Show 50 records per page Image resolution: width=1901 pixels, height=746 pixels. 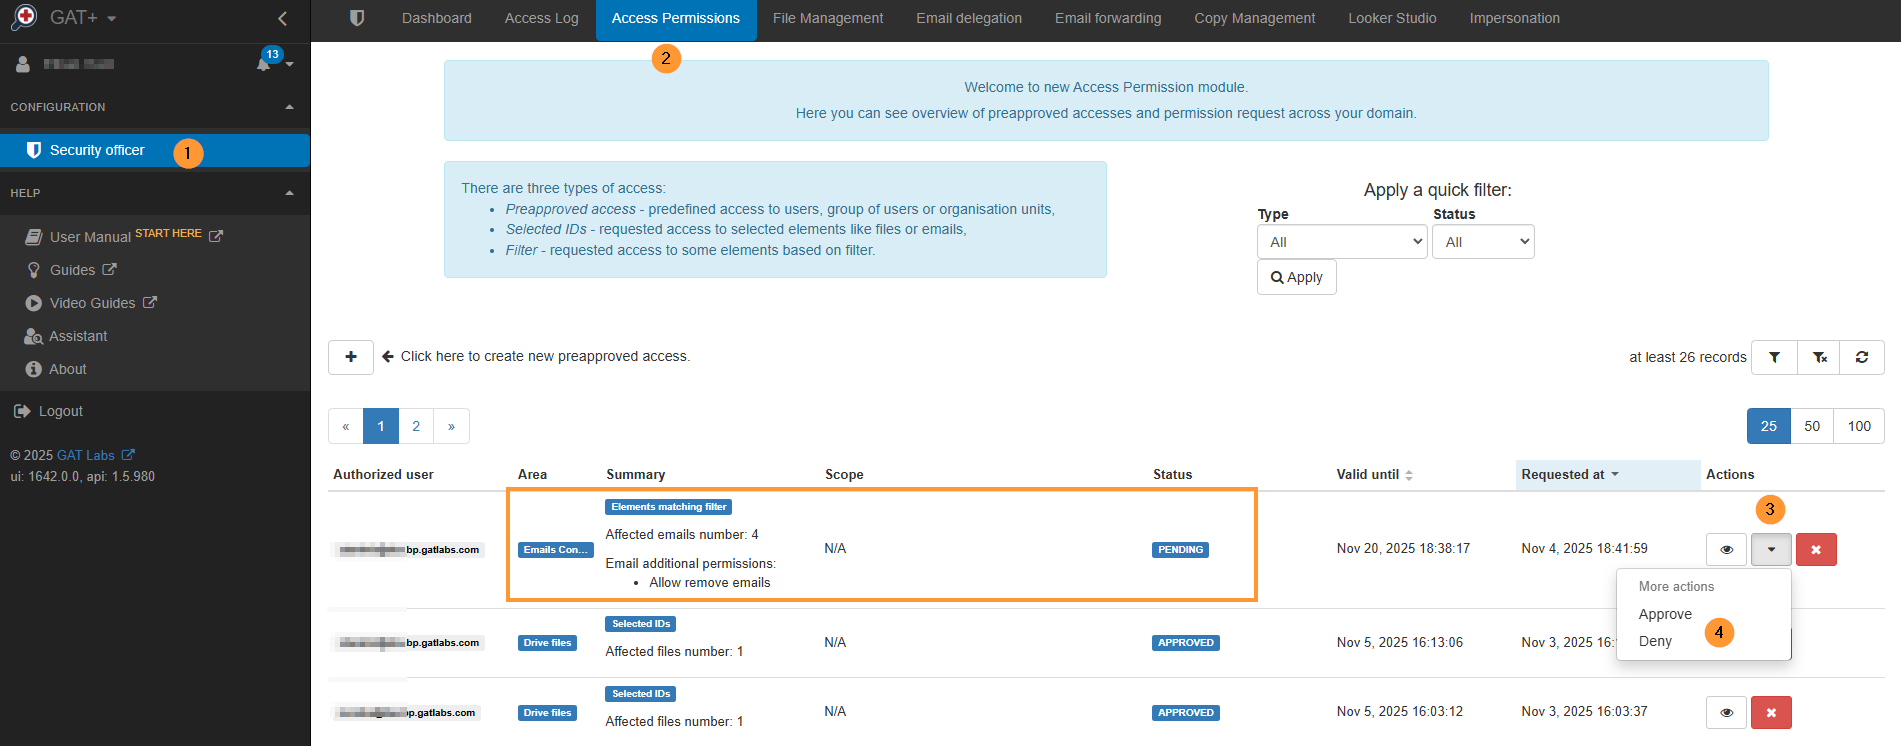point(1812,426)
